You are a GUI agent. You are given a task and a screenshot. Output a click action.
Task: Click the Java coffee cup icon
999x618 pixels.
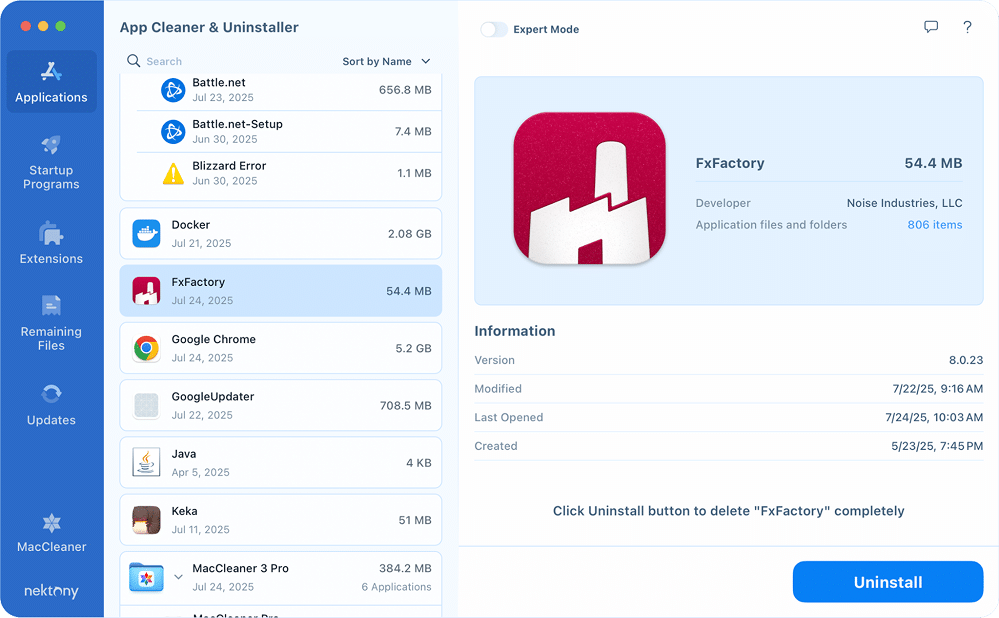point(147,463)
